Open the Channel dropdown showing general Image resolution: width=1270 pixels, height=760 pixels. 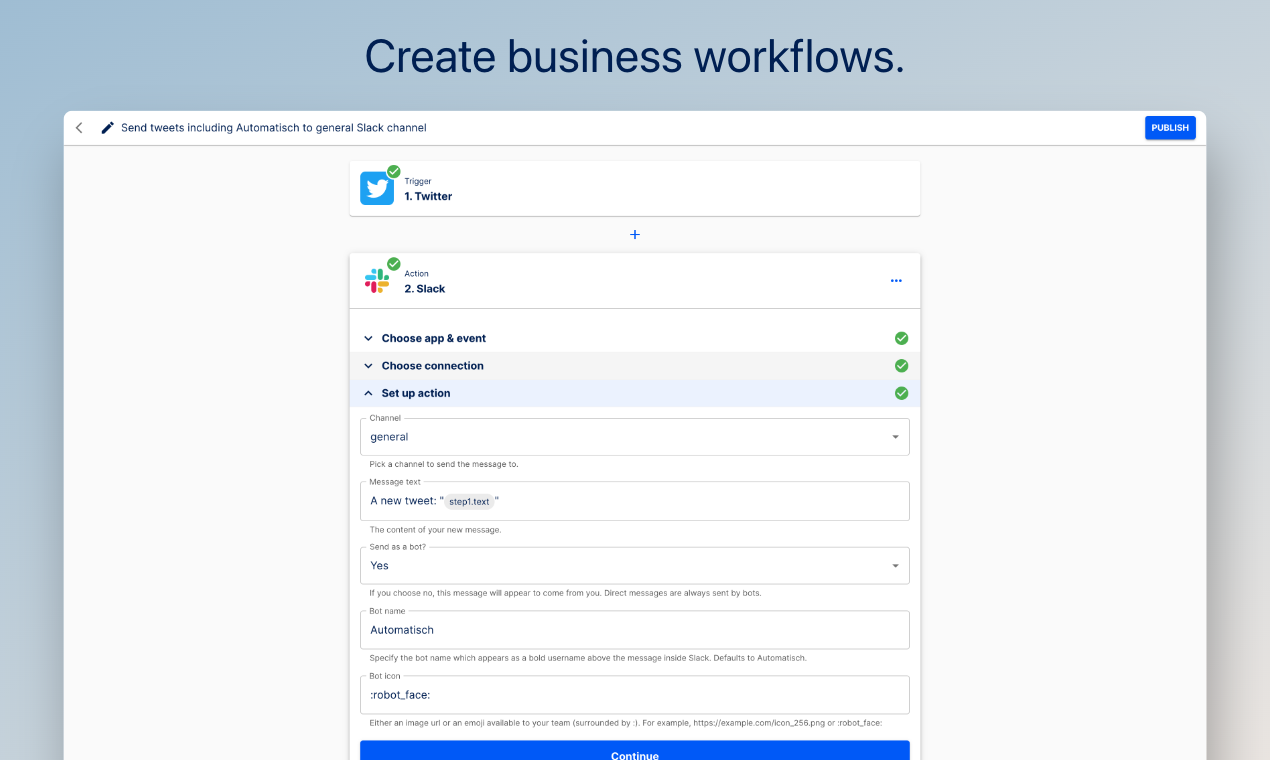[635, 437]
